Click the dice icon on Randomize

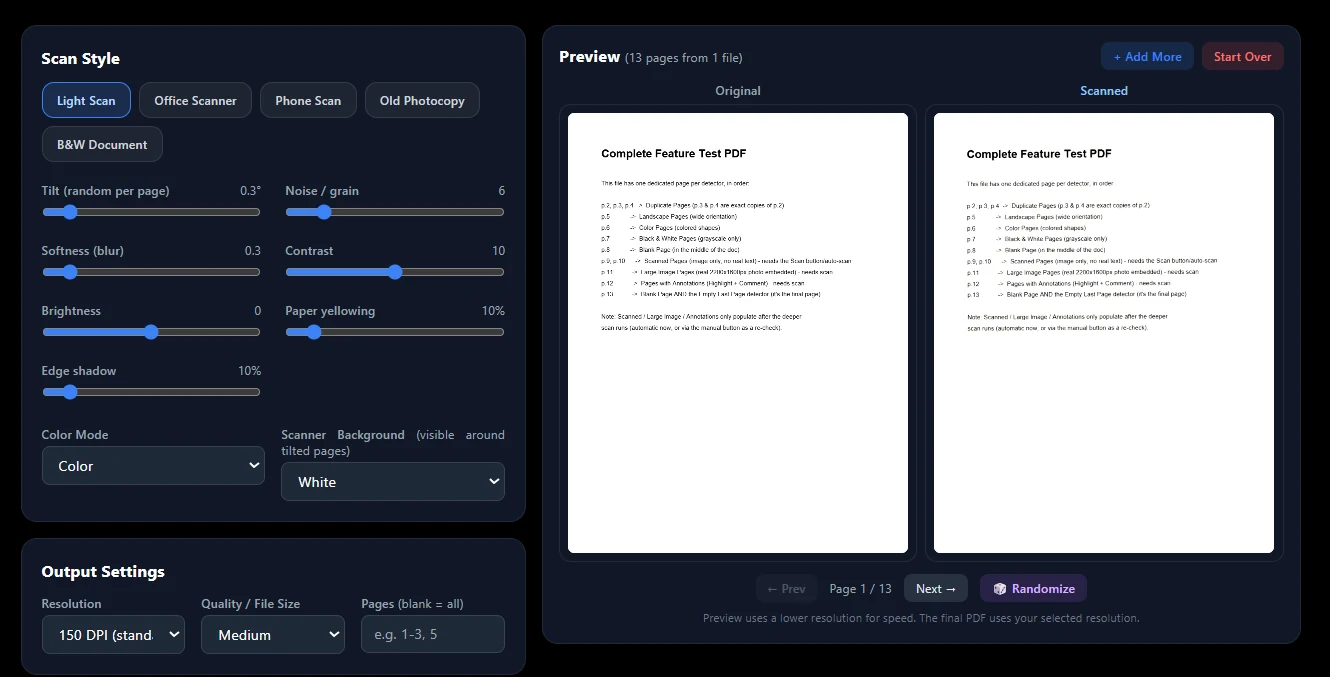pyautogui.click(x=1000, y=589)
